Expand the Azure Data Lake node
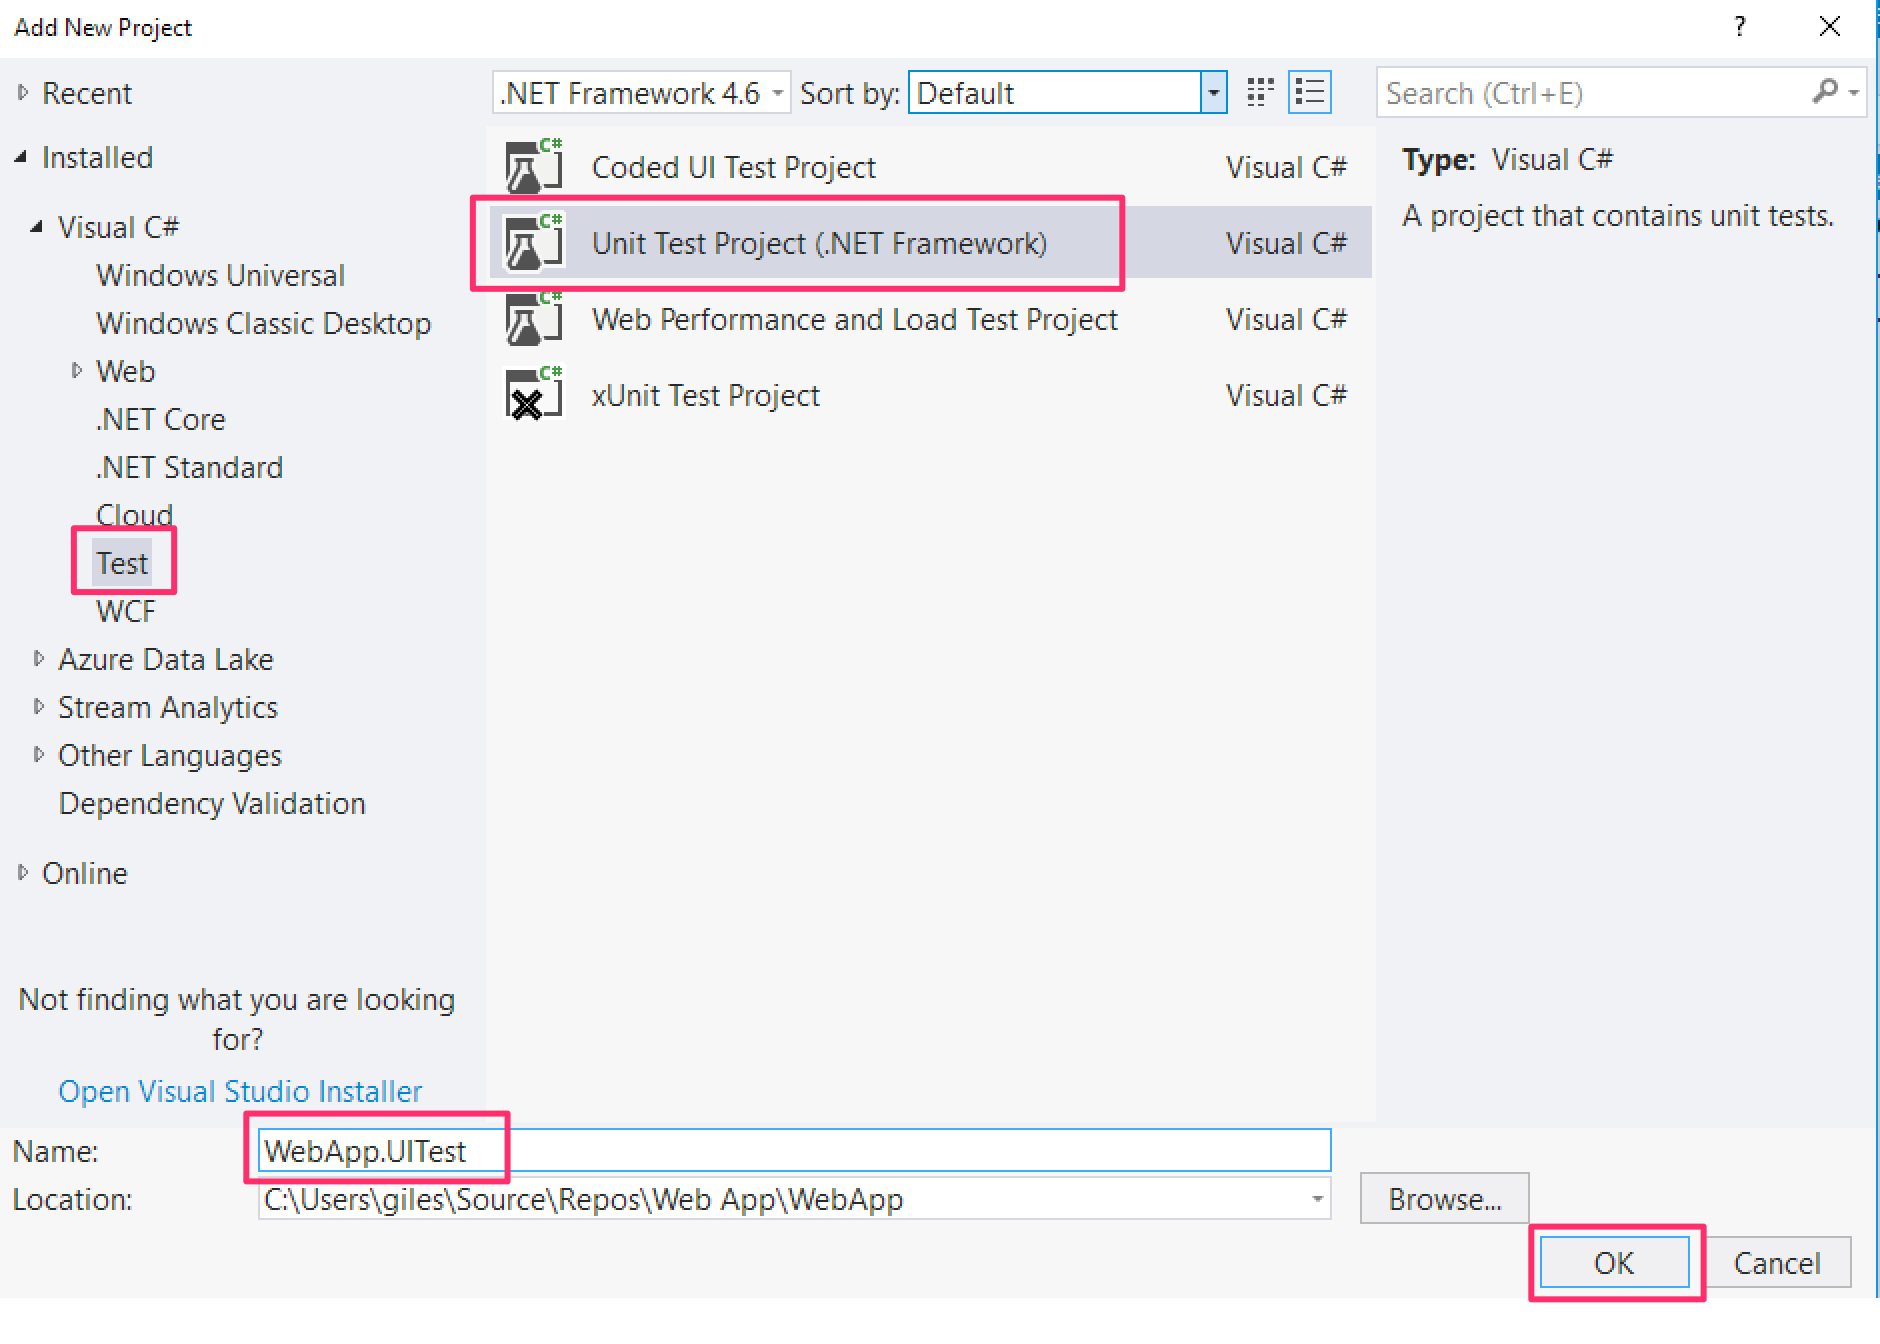 pyautogui.click(x=38, y=658)
